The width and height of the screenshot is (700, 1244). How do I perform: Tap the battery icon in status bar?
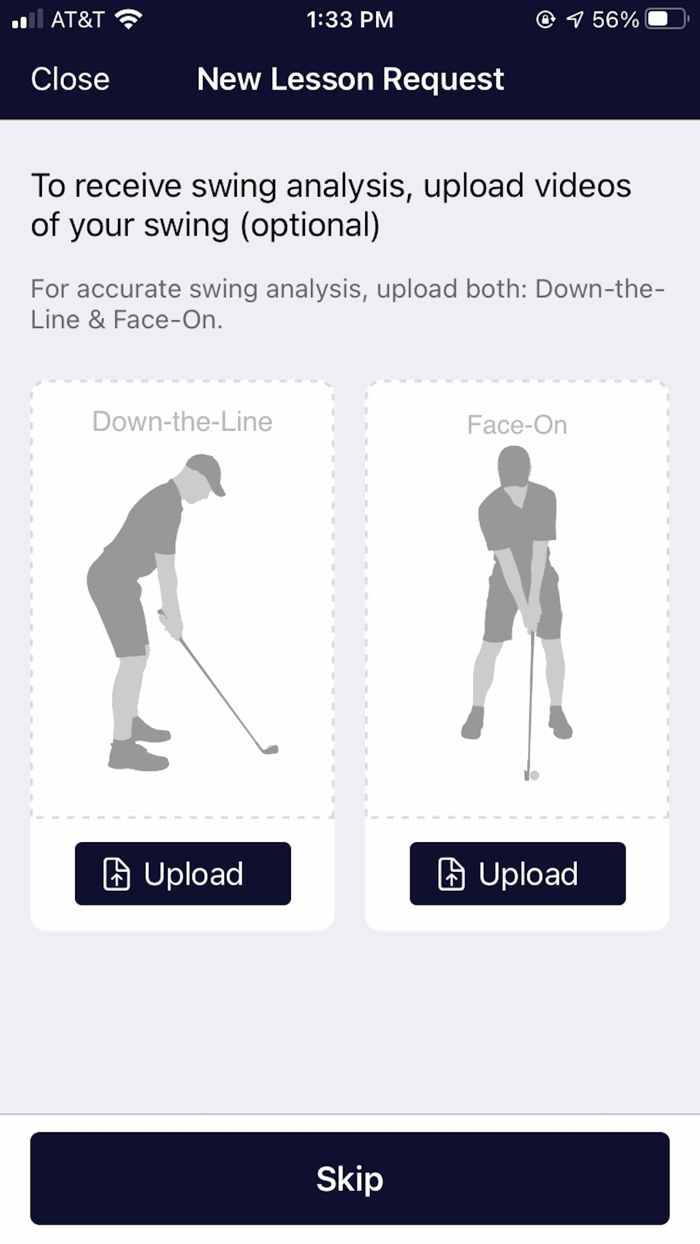(666, 19)
